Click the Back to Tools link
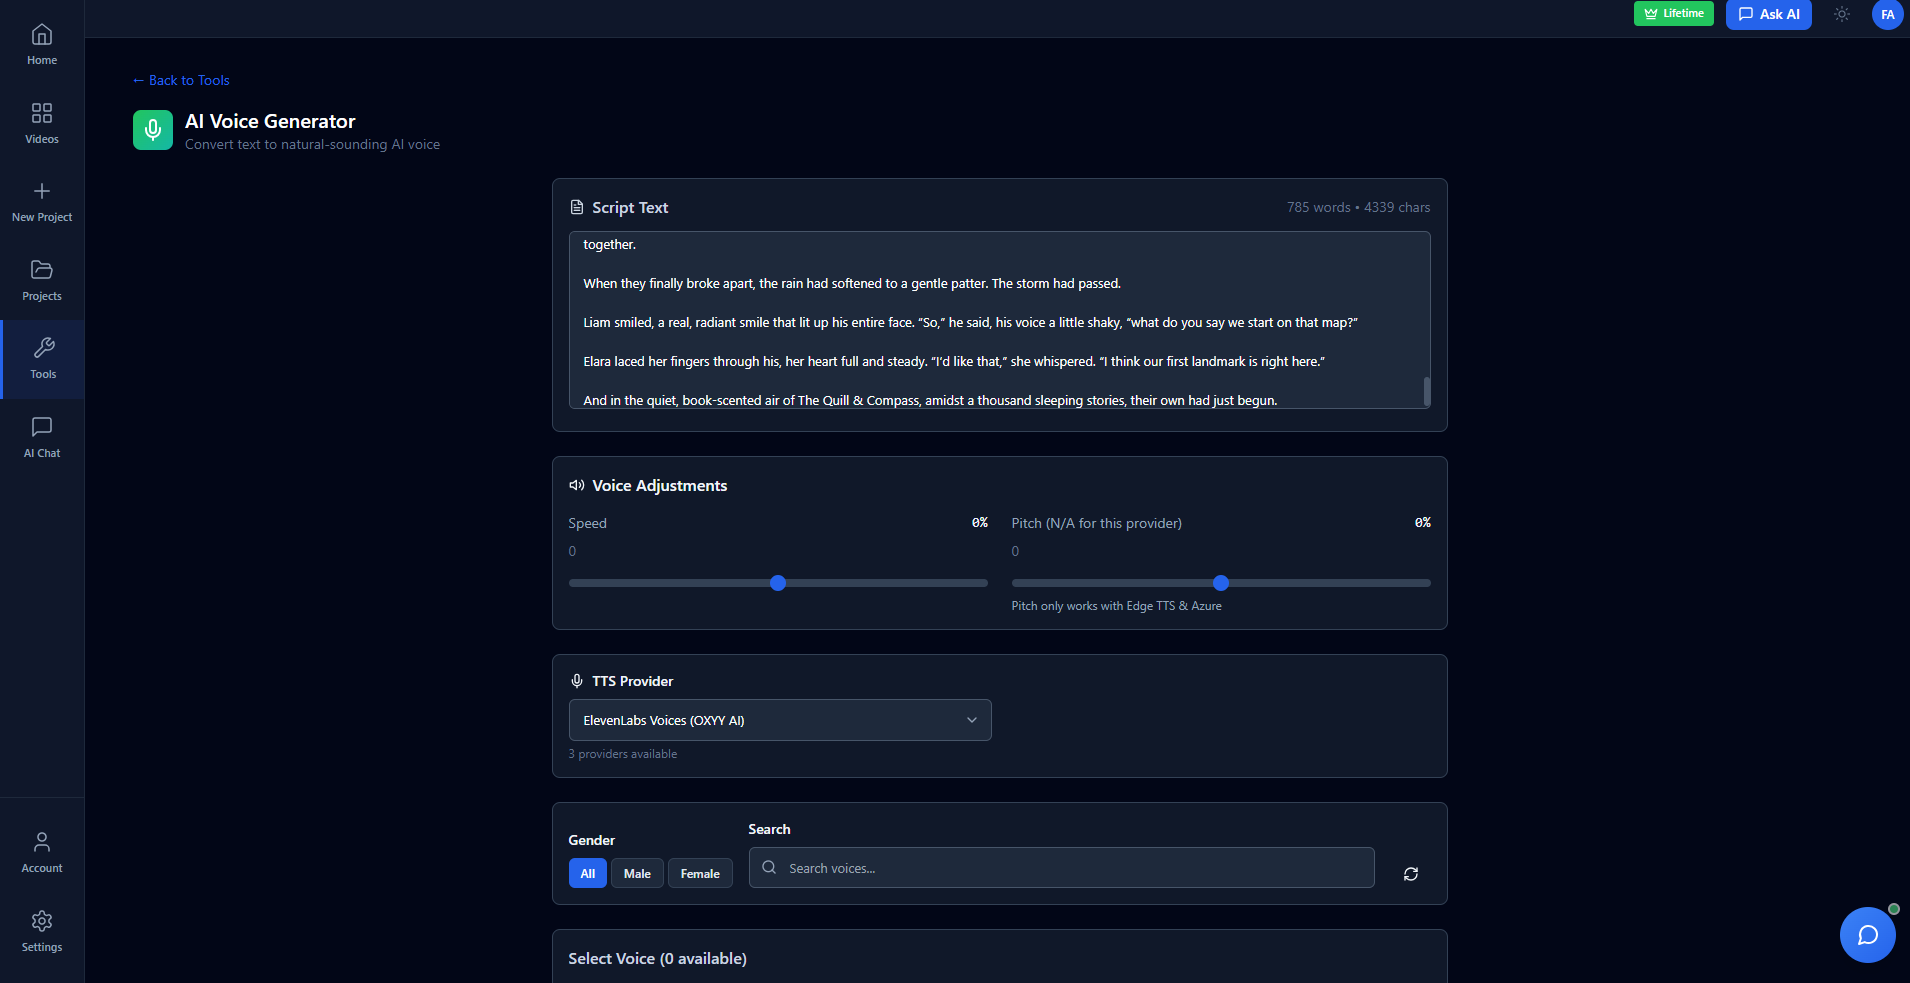The width and height of the screenshot is (1910, 983). [x=181, y=80]
